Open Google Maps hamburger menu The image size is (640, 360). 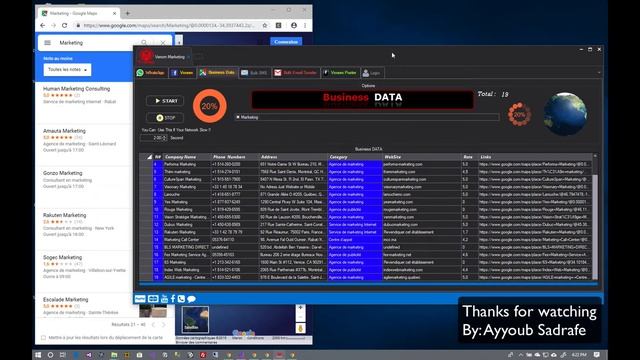point(47,43)
